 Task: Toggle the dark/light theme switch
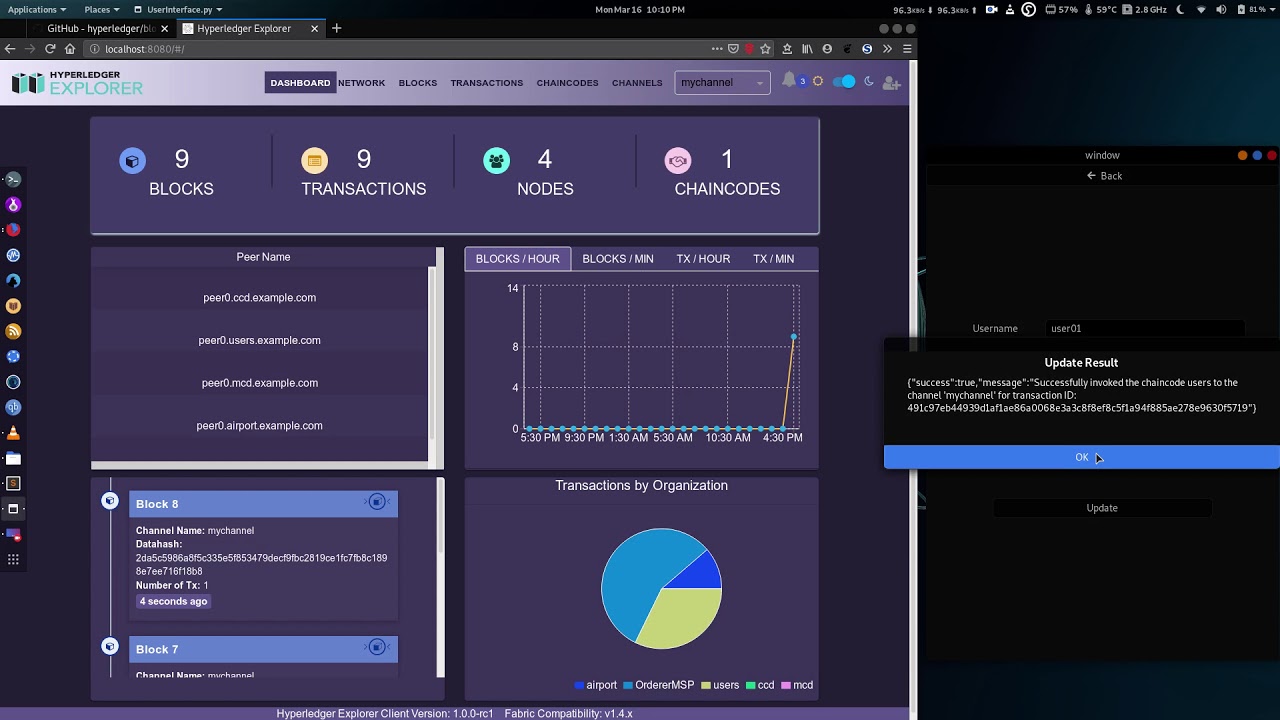(x=844, y=82)
